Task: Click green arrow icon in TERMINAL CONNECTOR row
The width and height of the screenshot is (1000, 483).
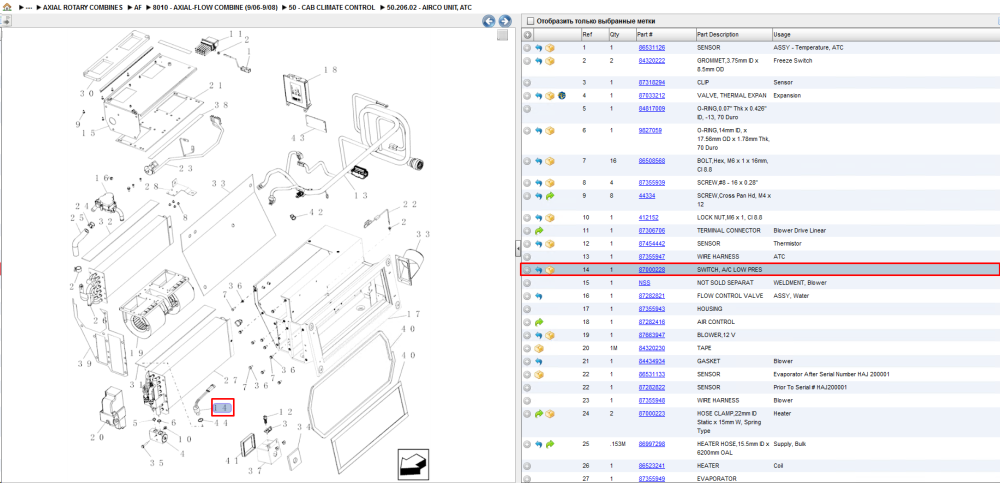Action: click(538, 230)
